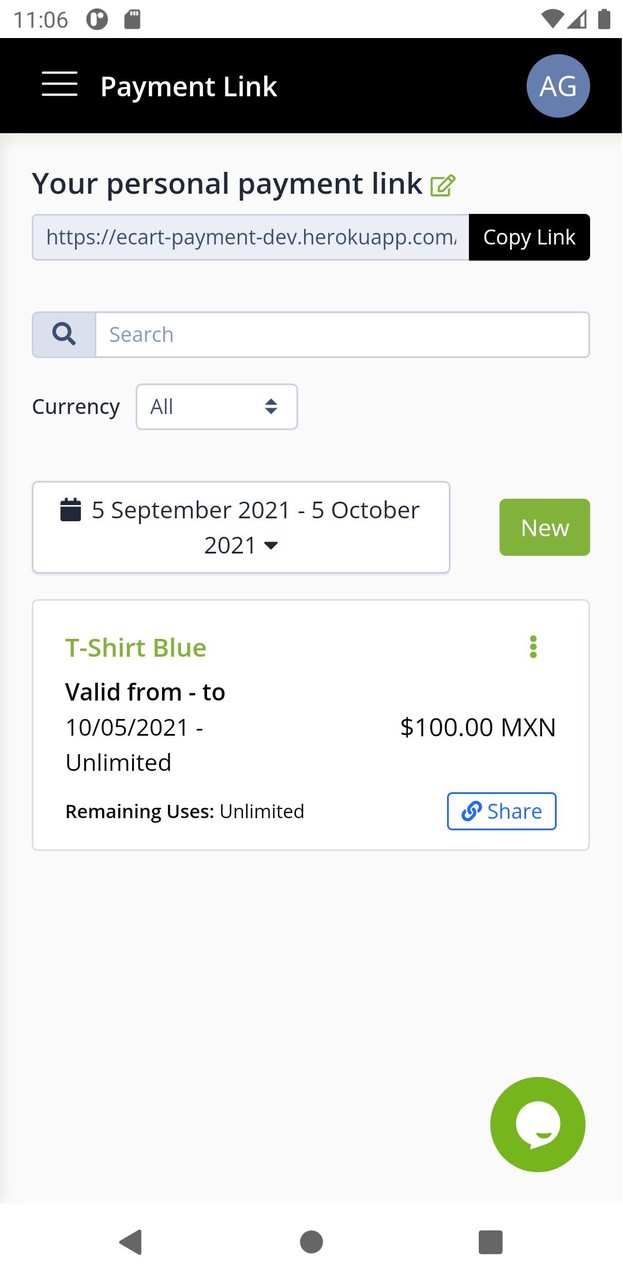623x1280 pixels.
Task: Edit personal payment link pencil icon
Action: click(442, 185)
